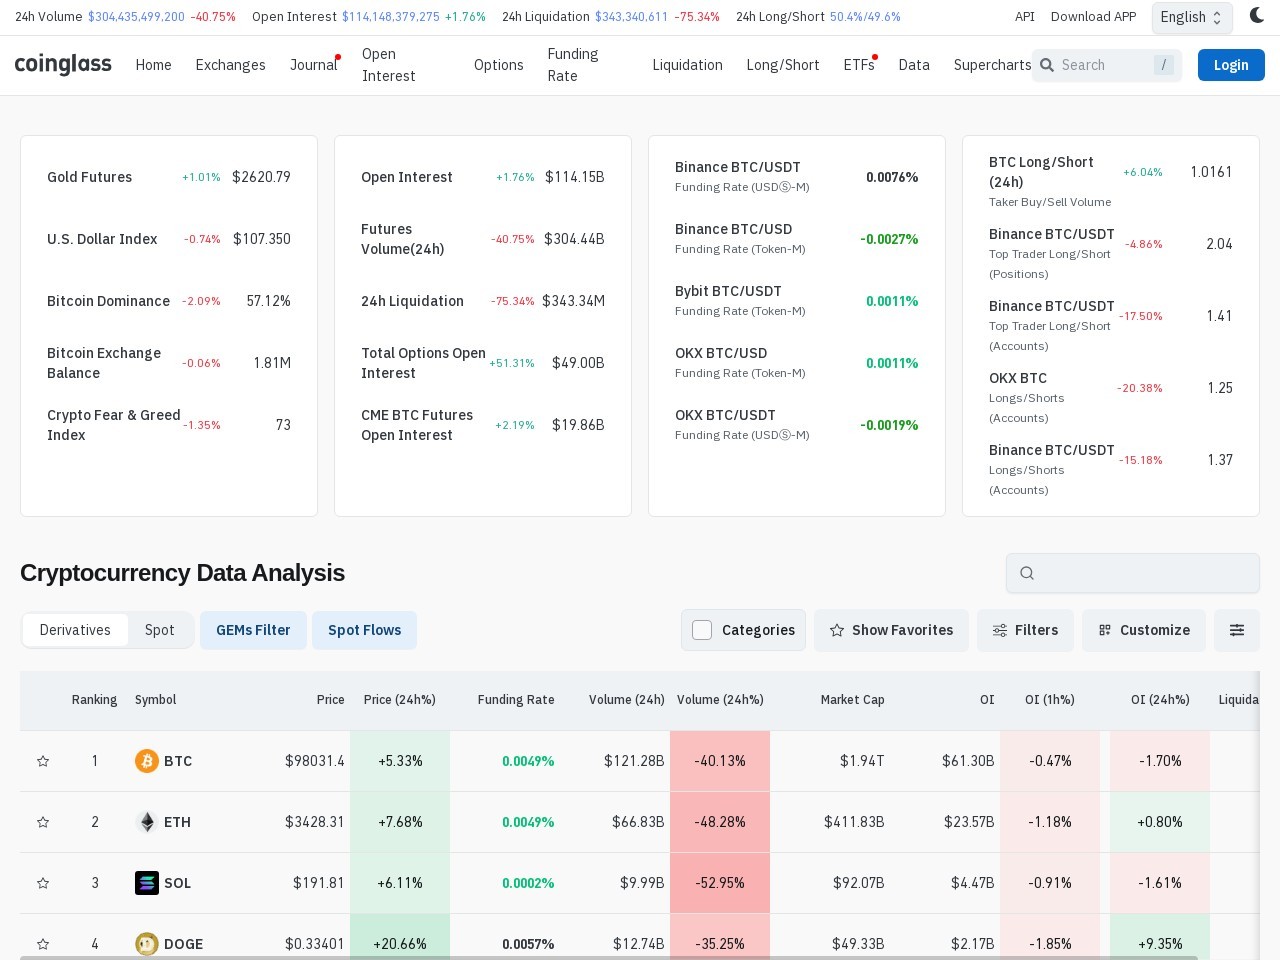The height and width of the screenshot is (960, 1280).
Task: Click the ETH coin icon
Action: click(147, 822)
